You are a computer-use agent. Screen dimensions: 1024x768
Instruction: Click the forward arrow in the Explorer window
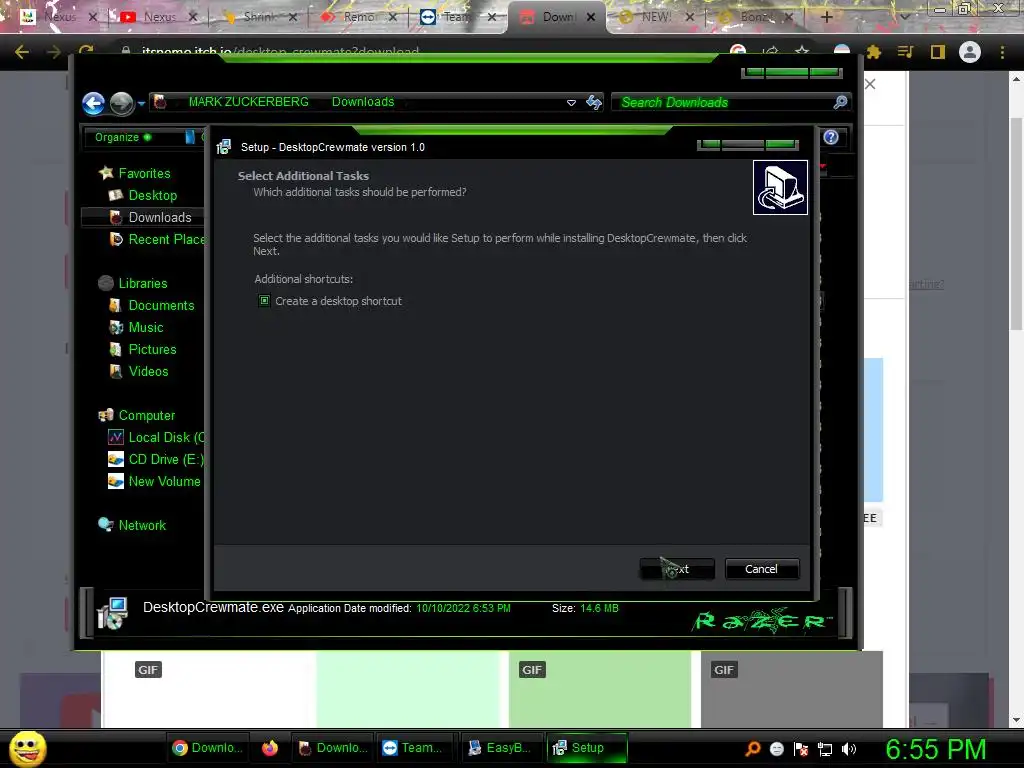pyautogui.click(x=121, y=103)
